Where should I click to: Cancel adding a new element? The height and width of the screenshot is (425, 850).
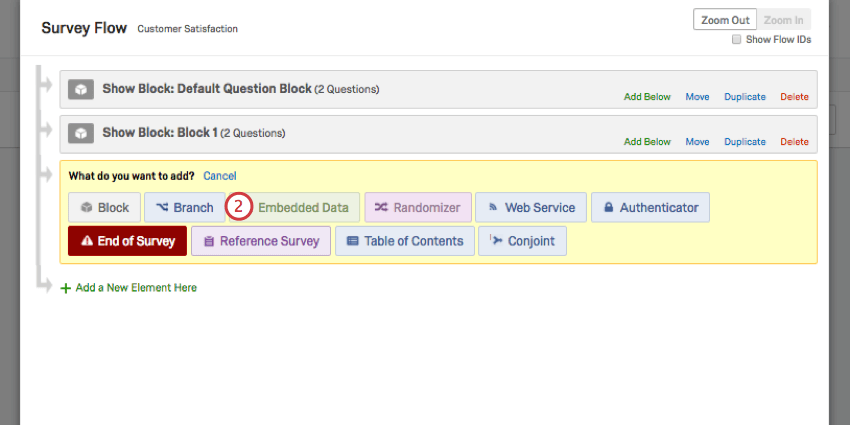(x=220, y=176)
